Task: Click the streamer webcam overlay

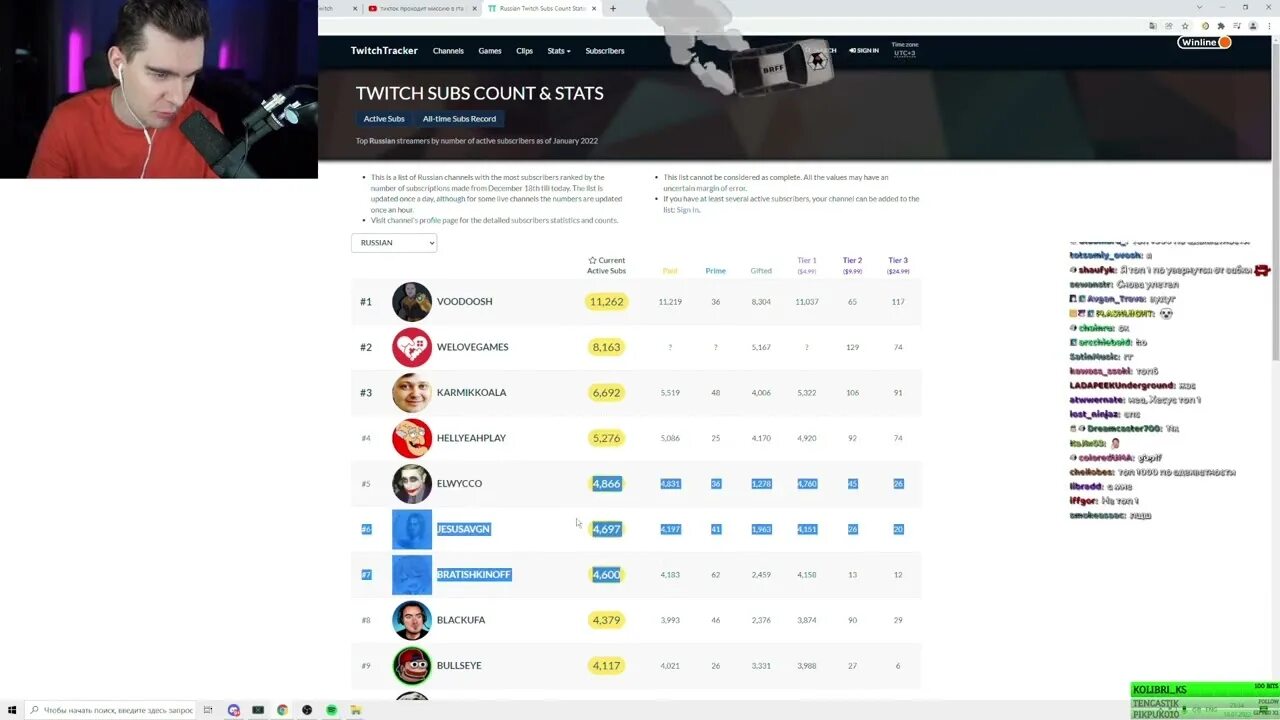Action: 159,89
